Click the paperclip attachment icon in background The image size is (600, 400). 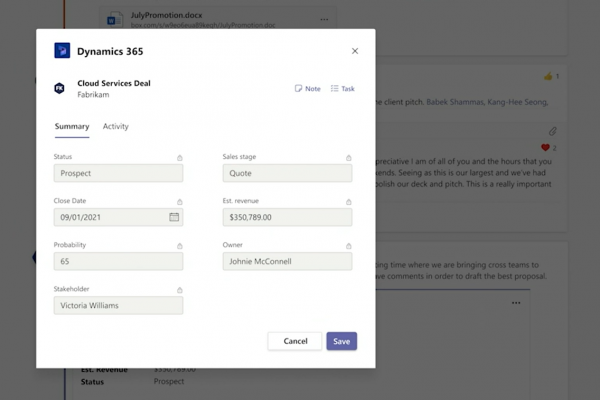pos(552,131)
